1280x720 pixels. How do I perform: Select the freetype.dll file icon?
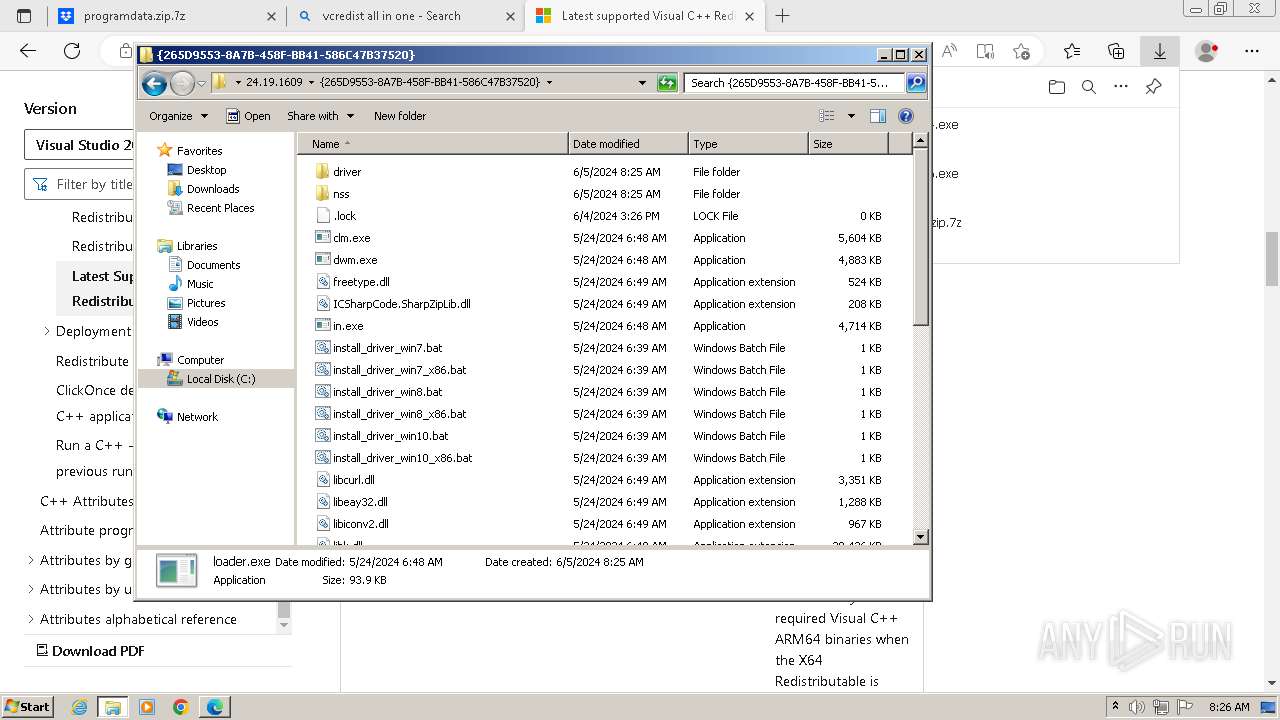tap(322, 282)
